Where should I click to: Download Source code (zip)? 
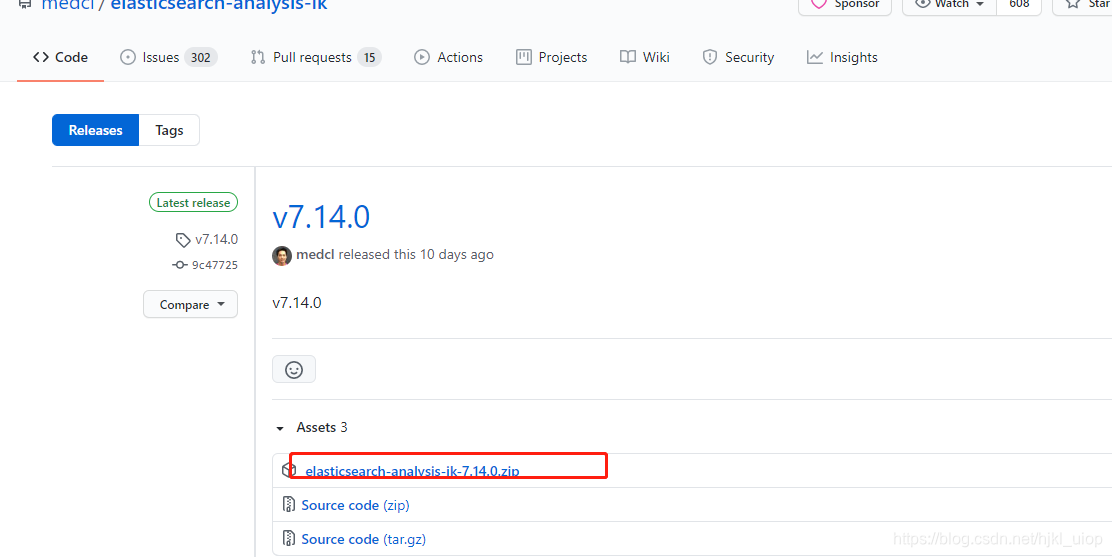click(355, 505)
